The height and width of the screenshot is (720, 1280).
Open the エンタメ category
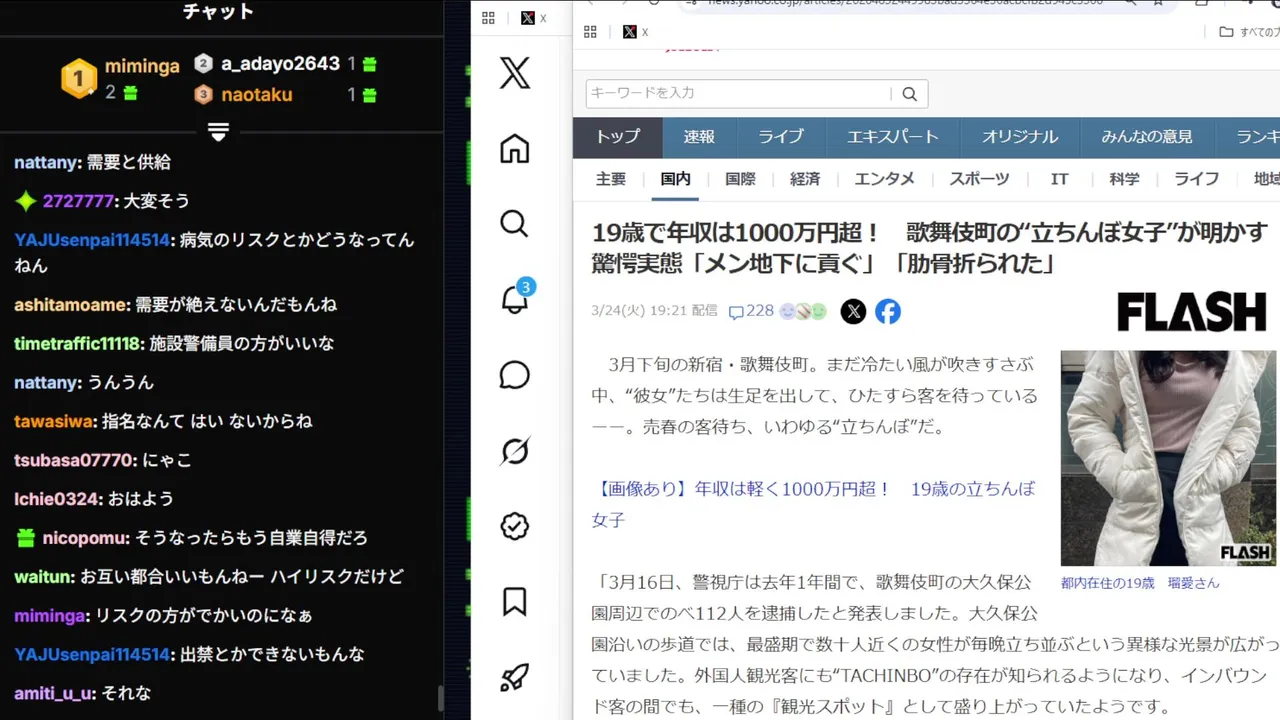[884, 179]
